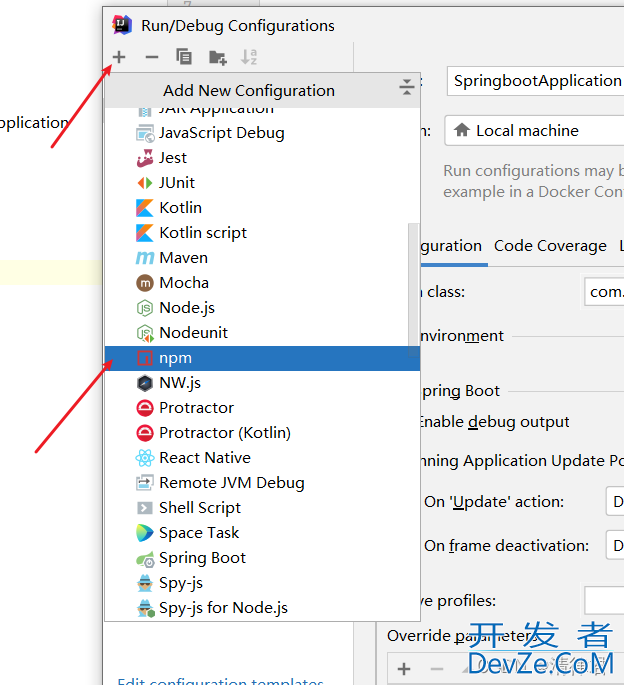Choose the Spring Boot list entry
624x685 pixels.
pyautogui.click(x=262, y=558)
